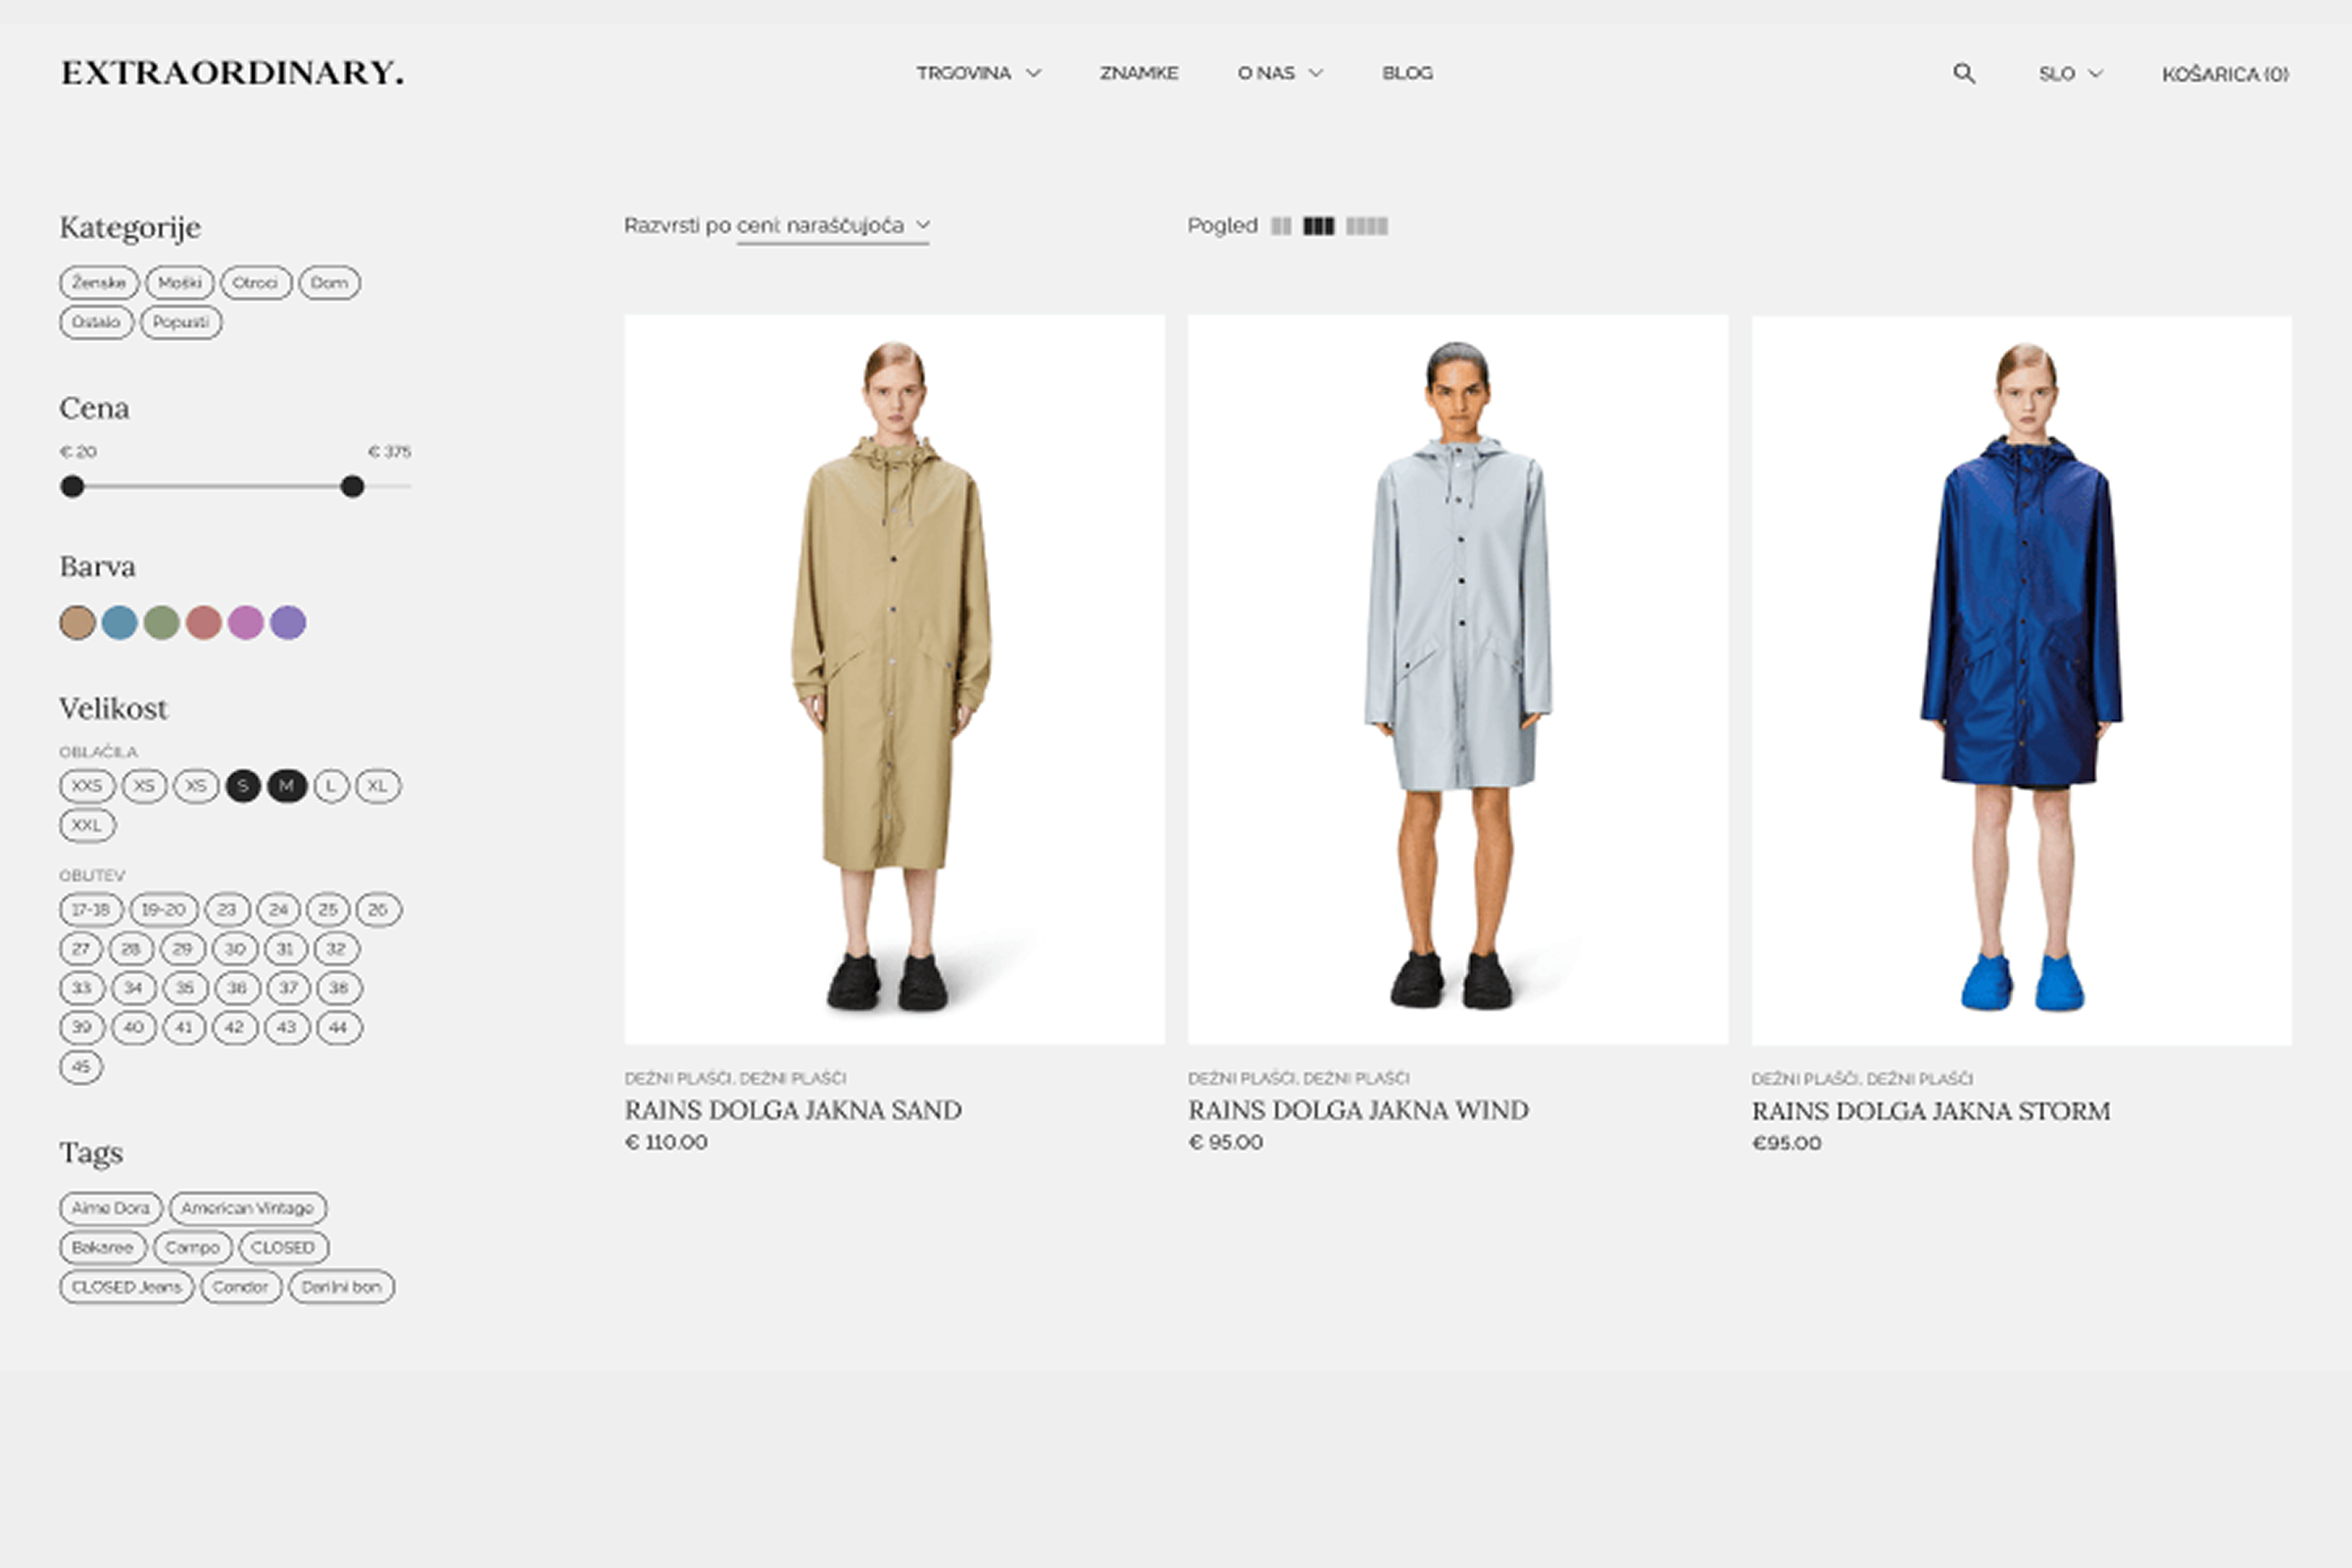Open cart KOŠARICA (0)
This screenshot has height=1568, width=2352.
[x=2224, y=74]
